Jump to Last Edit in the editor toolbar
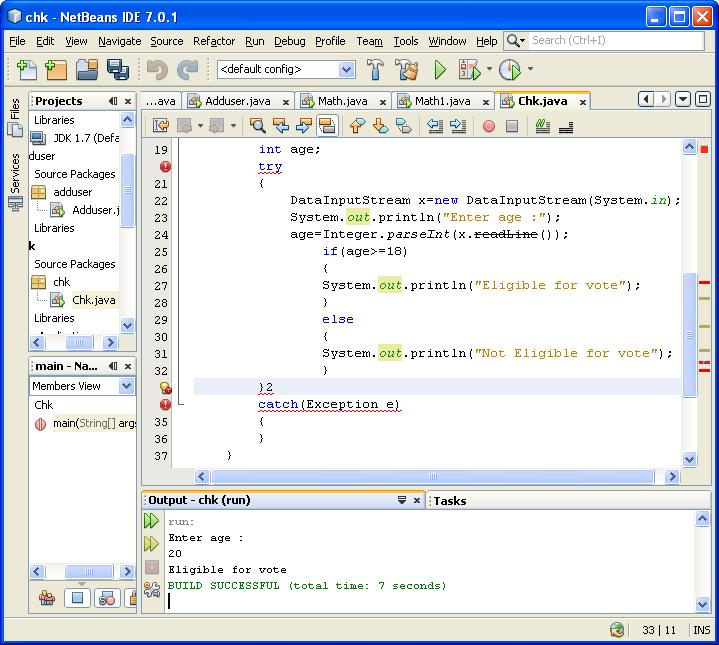 click(x=161, y=126)
